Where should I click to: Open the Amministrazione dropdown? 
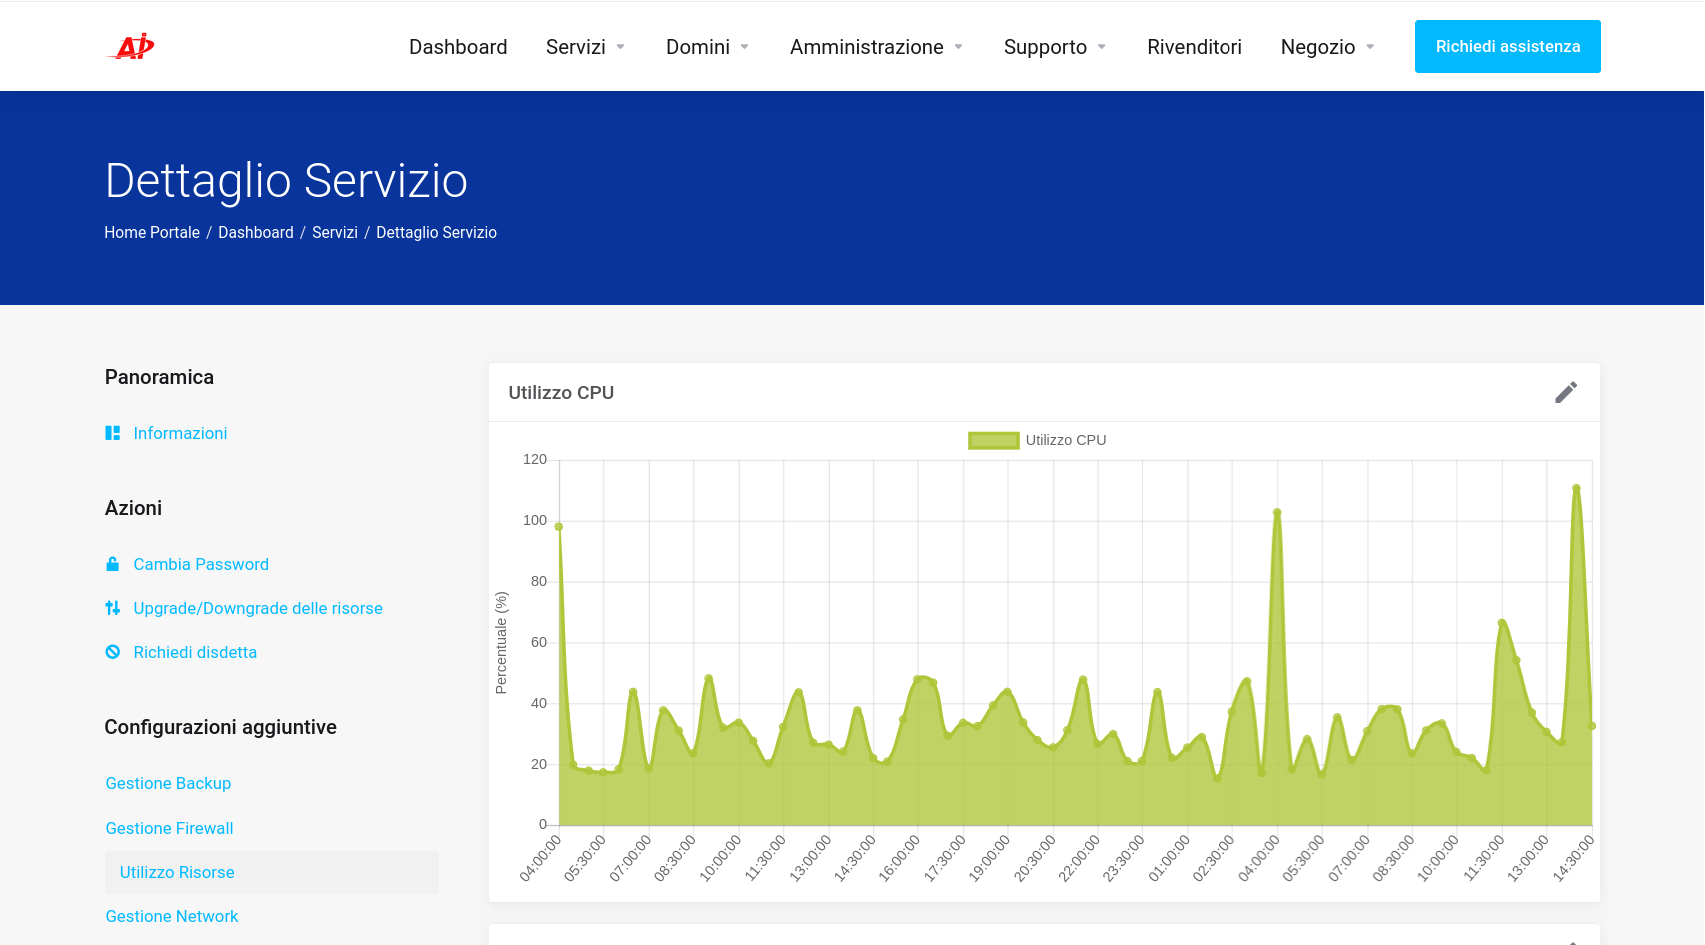[x=877, y=47]
